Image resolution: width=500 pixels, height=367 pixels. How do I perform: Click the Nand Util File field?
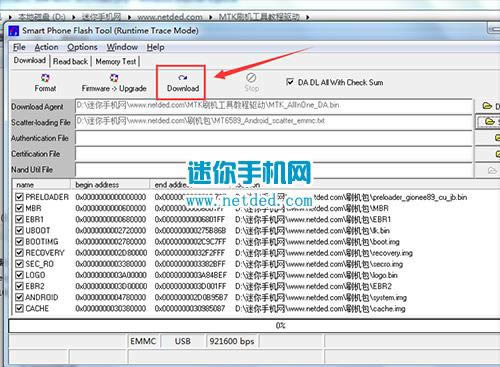pos(274,169)
